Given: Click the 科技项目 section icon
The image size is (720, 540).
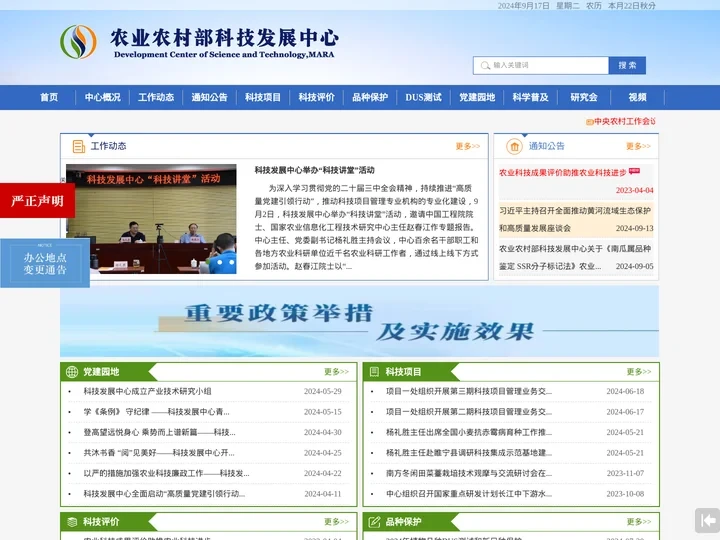Looking at the screenshot, I should pyautogui.click(x=374, y=371).
